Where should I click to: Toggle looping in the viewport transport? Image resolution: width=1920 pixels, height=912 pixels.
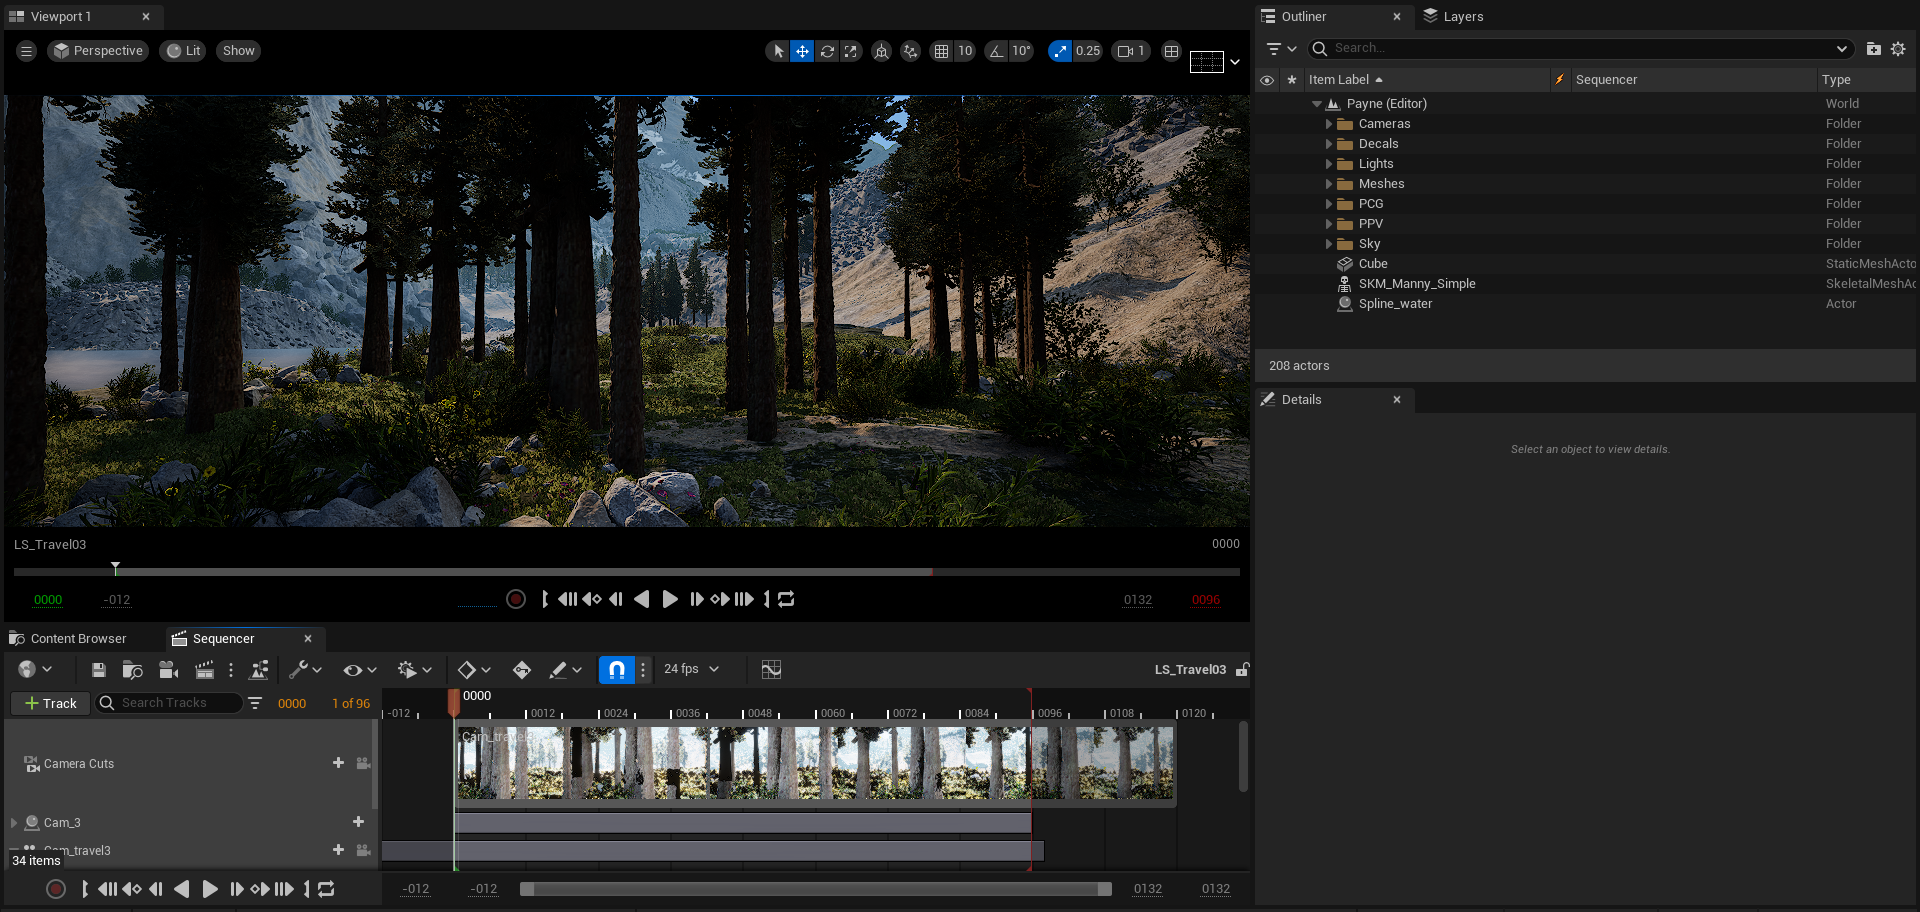click(786, 599)
